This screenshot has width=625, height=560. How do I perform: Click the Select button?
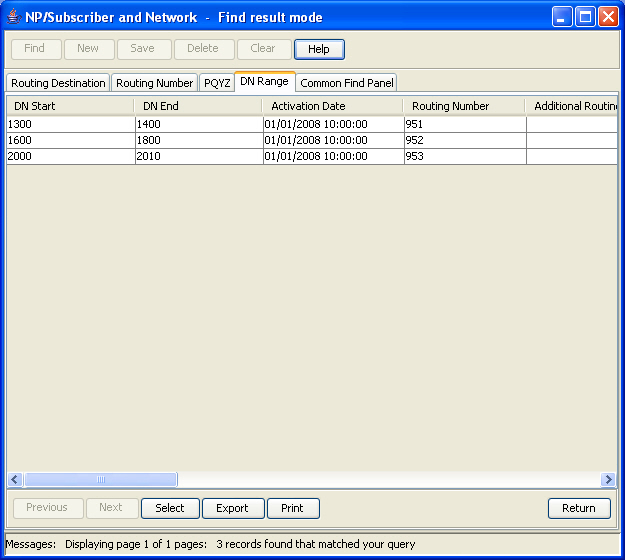pyautogui.click(x=170, y=508)
